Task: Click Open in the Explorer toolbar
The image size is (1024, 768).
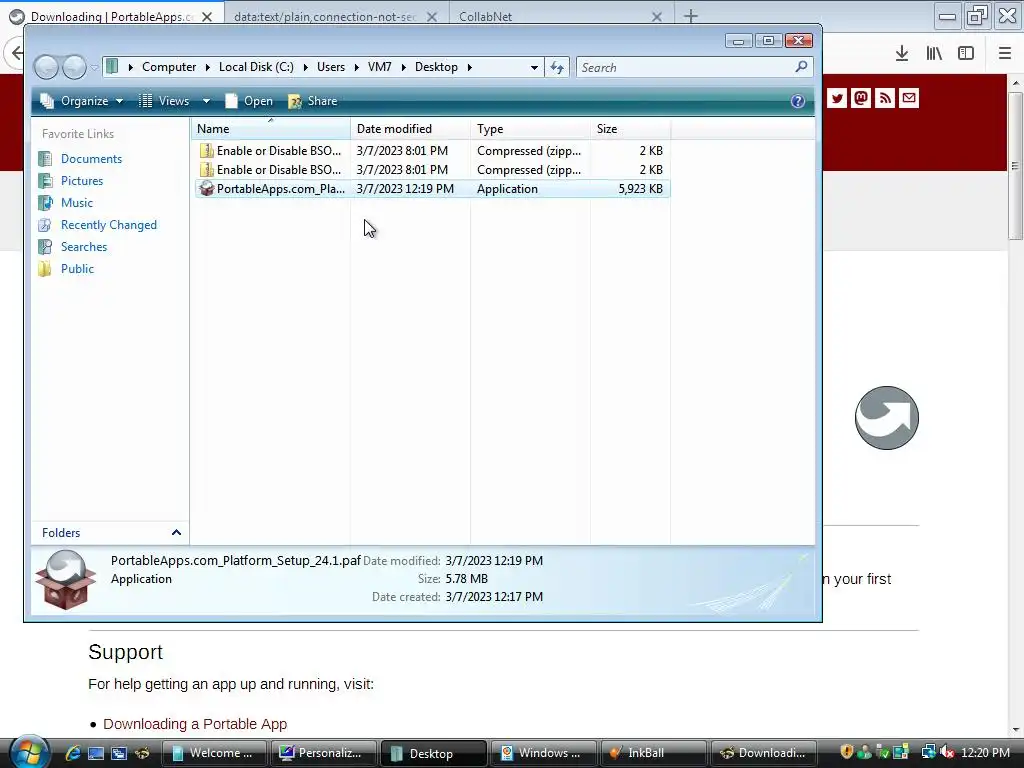Action: coord(249,101)
